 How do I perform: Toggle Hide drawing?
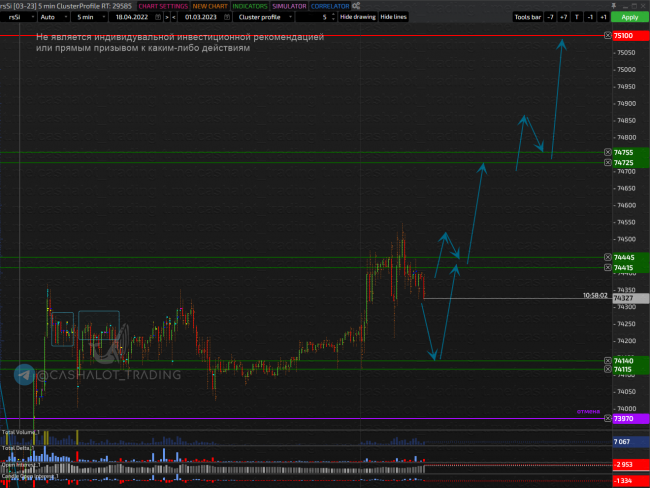tap(358, 17)
